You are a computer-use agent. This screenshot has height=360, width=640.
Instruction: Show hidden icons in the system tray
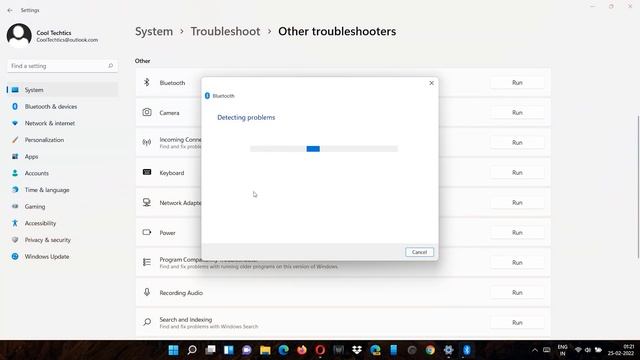pyautogui.click(x=535, y=350)
